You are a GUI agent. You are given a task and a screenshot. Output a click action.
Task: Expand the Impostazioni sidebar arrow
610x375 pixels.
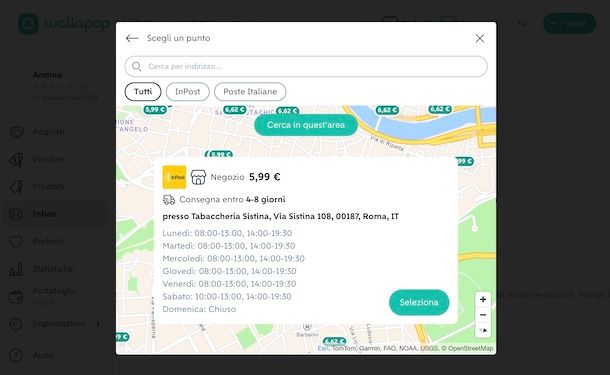pyautogui.click(x=98, y=324)
